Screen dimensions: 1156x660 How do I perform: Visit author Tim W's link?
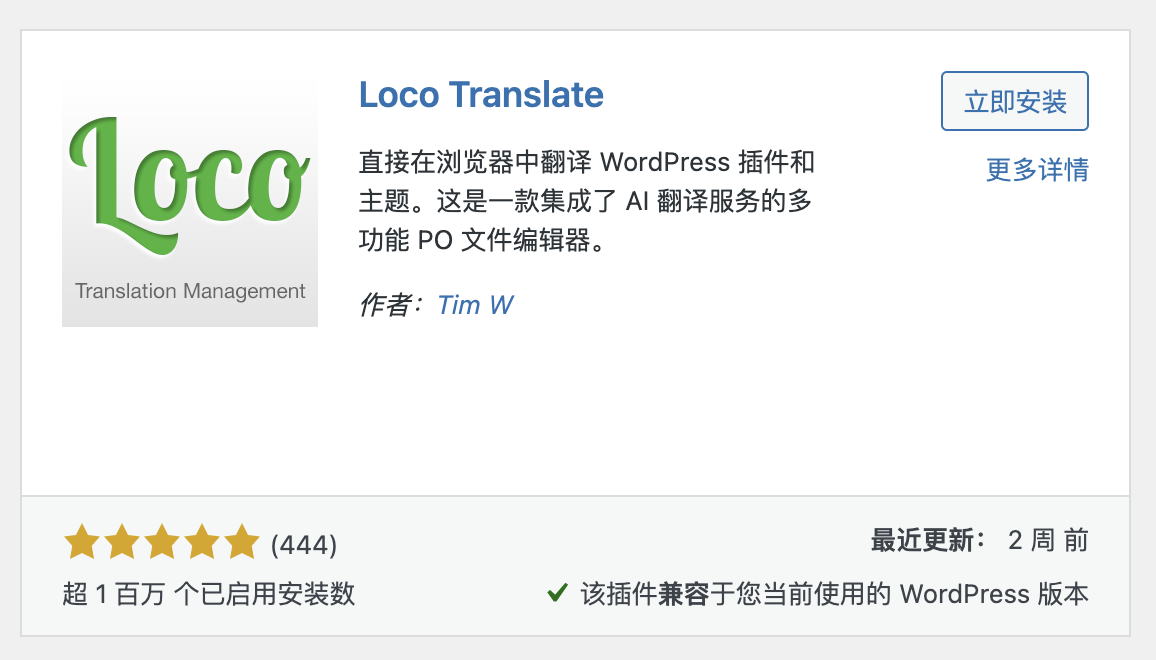475,305
